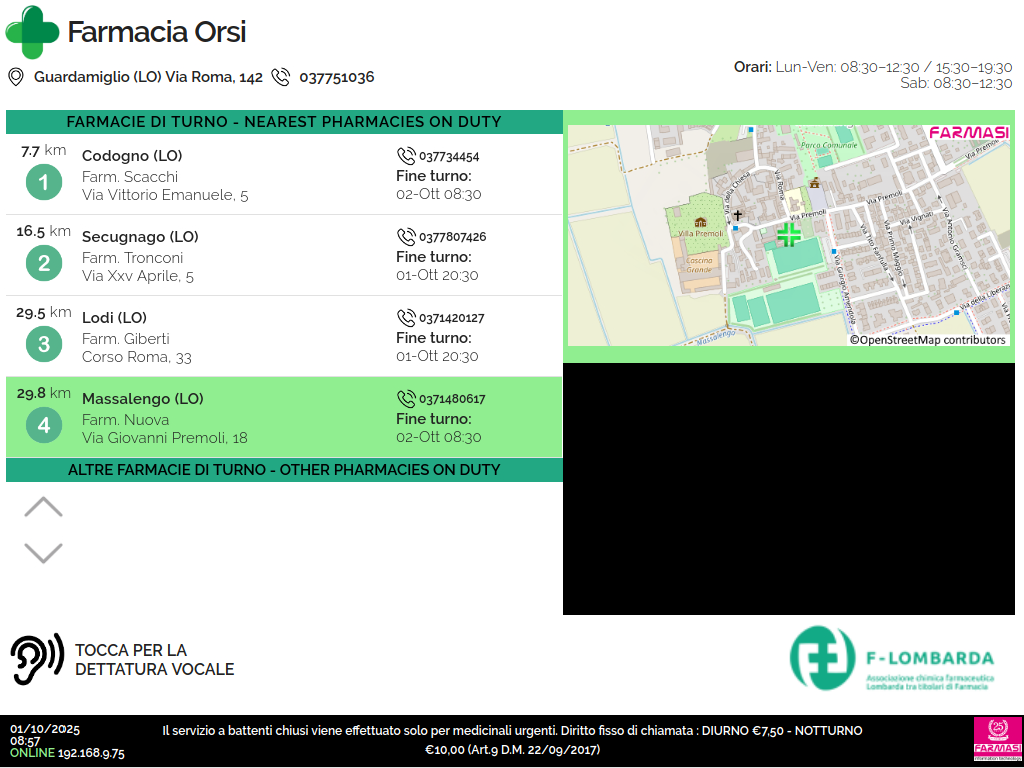Tap the phone icon for Farm. Nuova

406,399
